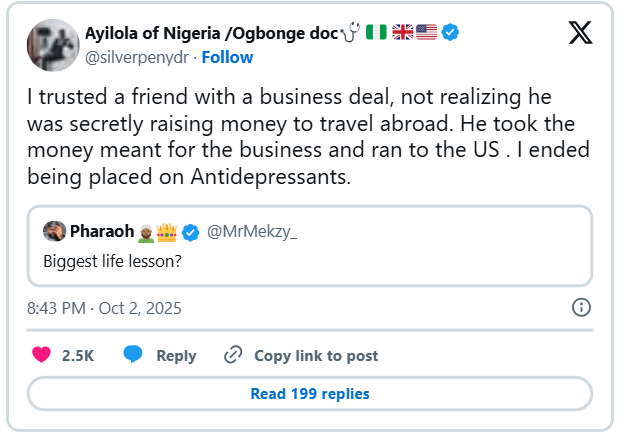Viewport: 628px width, 446px height.
Task: Click the heart like icon
Action: (x=41, y=355)
